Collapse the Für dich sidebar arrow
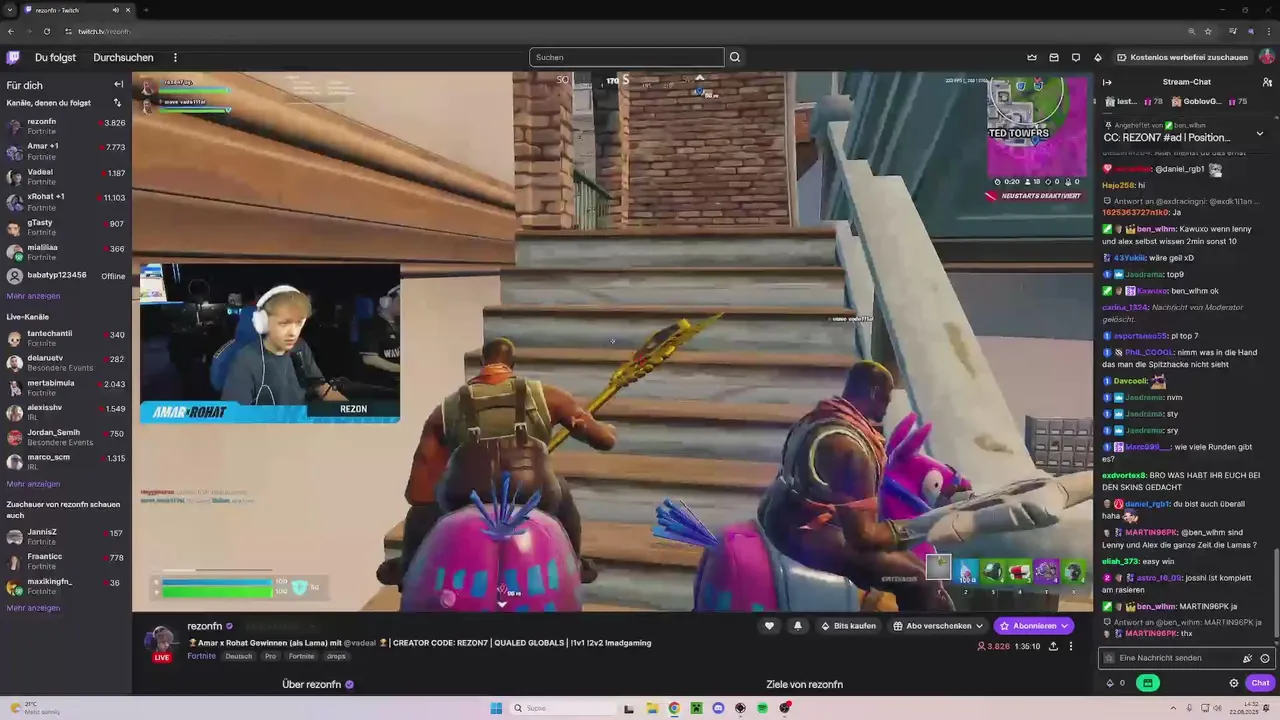 [118, 85]
